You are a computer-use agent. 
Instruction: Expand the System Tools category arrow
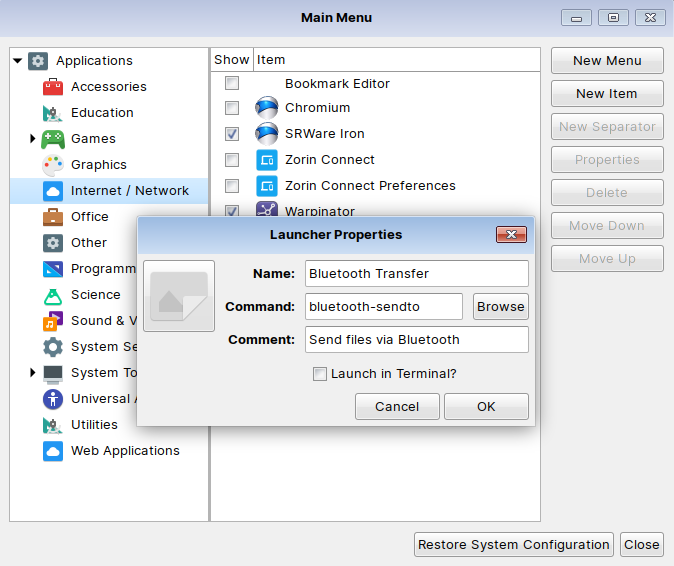[x=33, y=372]
